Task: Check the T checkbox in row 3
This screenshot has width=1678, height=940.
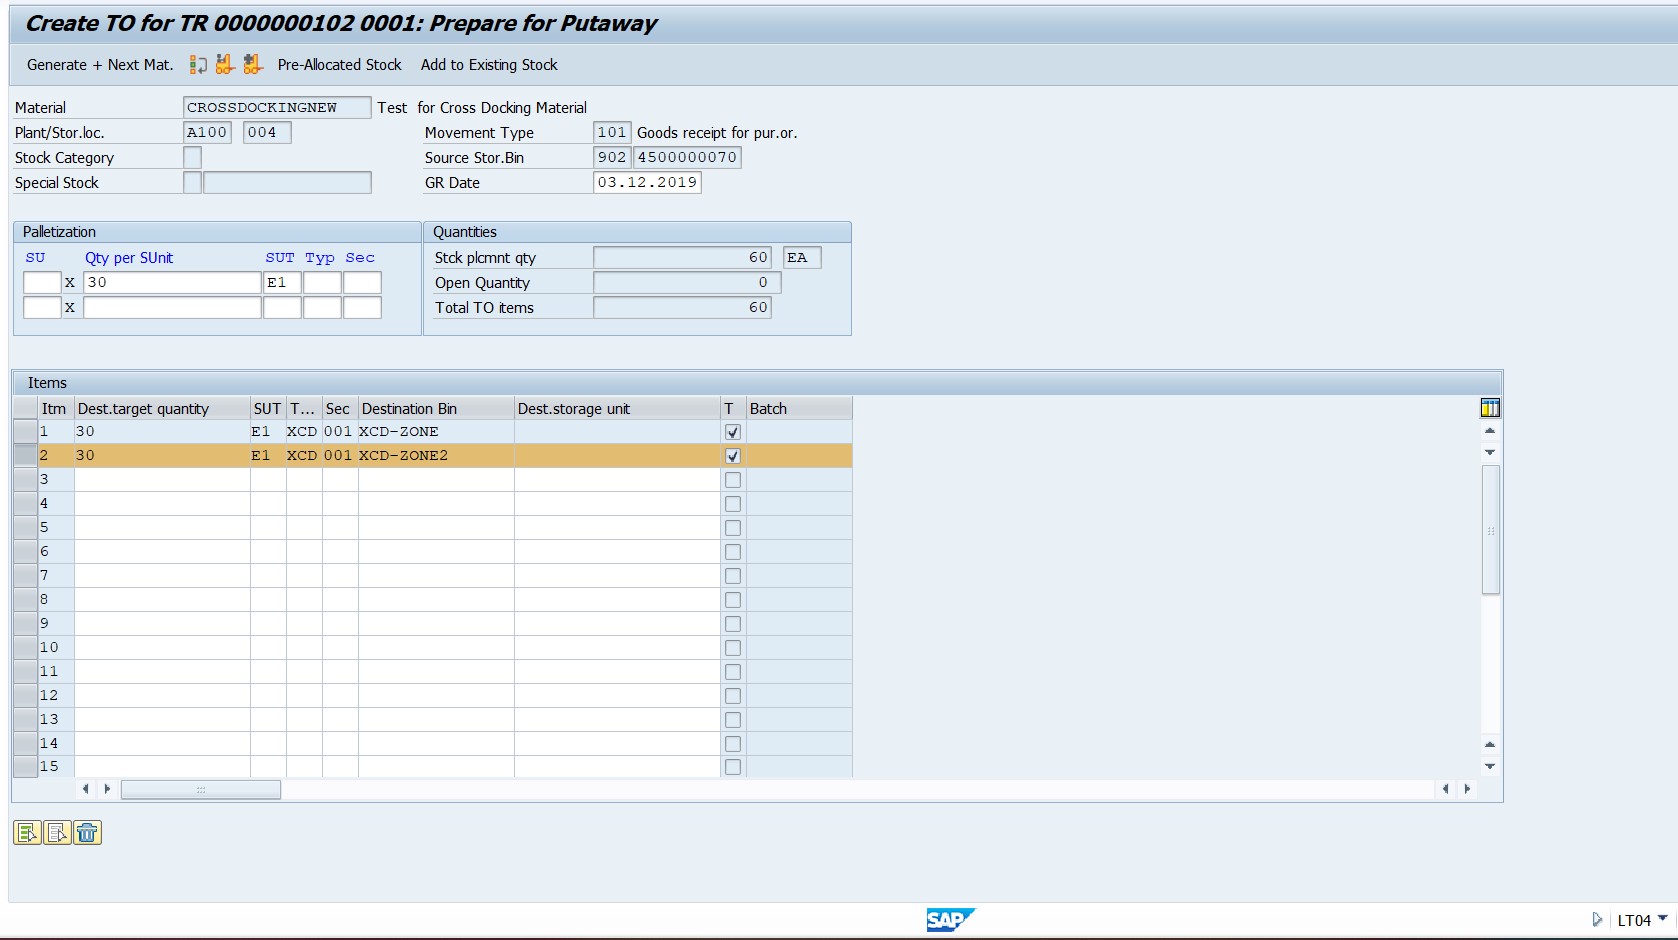Action: (733, 480)
